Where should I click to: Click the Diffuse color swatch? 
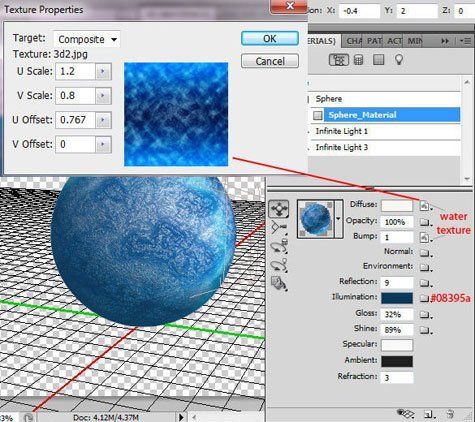coord(397,206)
